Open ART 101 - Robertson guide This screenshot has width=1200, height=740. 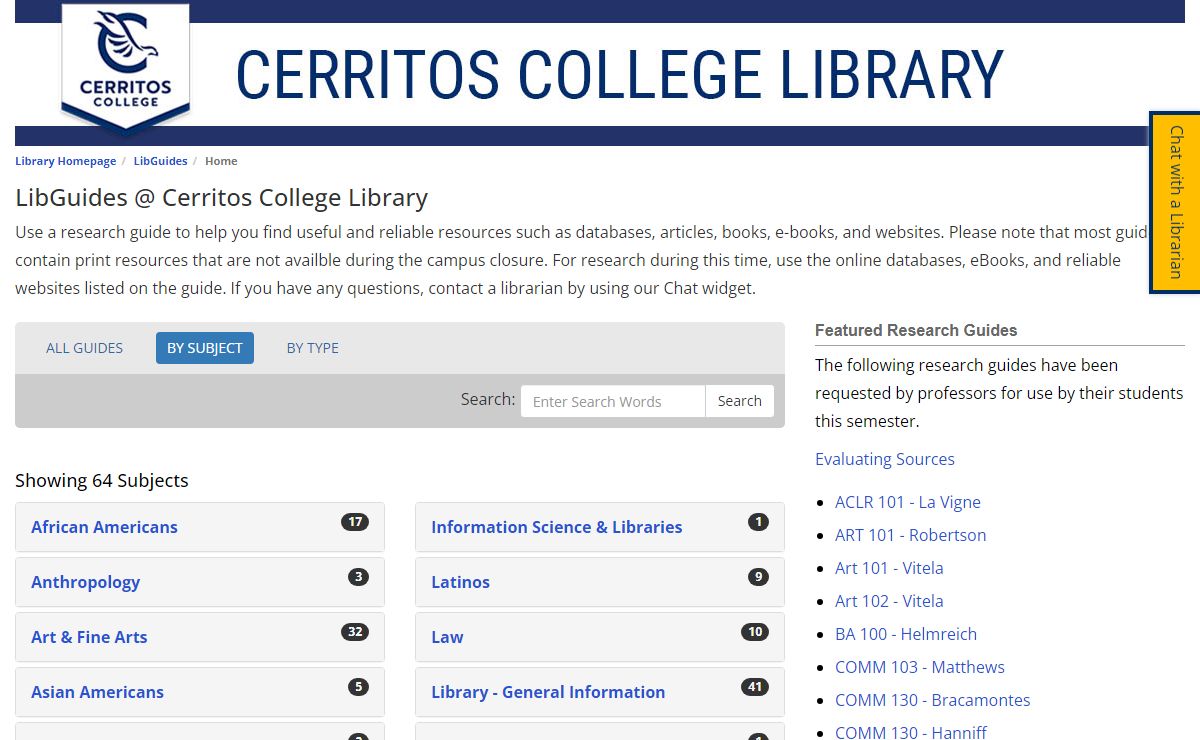pos(911,535)
